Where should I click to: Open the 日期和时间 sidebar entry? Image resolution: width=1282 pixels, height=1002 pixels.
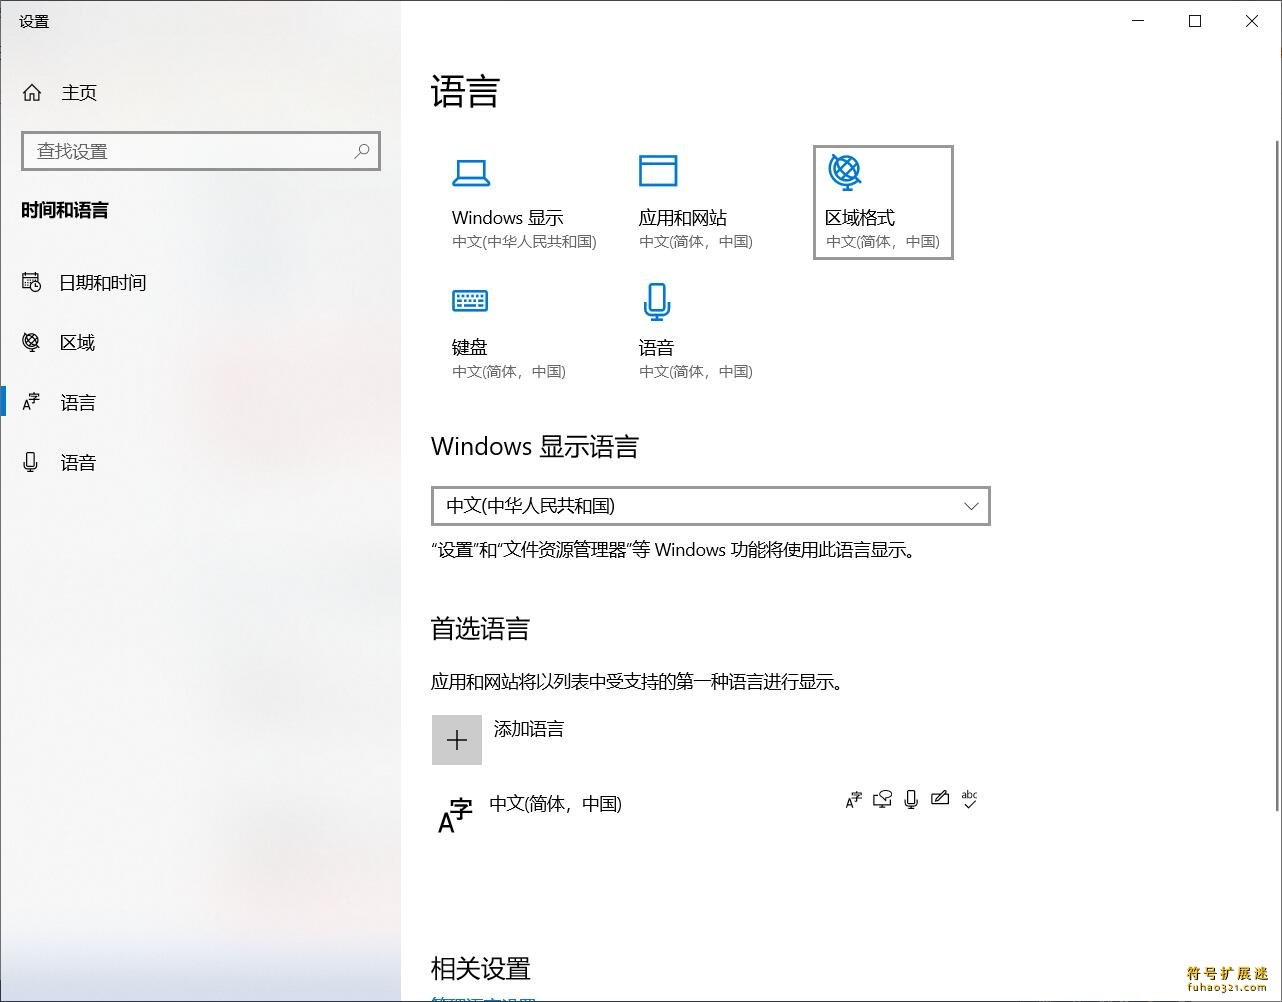pos(102,282)
